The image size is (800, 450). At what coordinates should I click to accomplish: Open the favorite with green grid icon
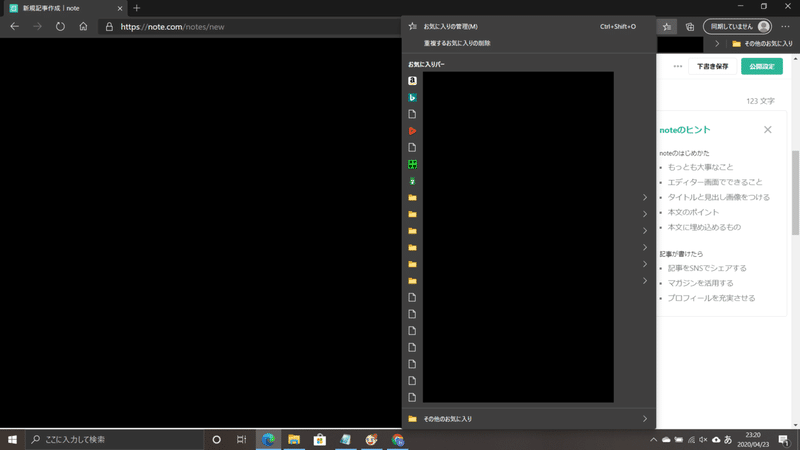tap(412, 164)
